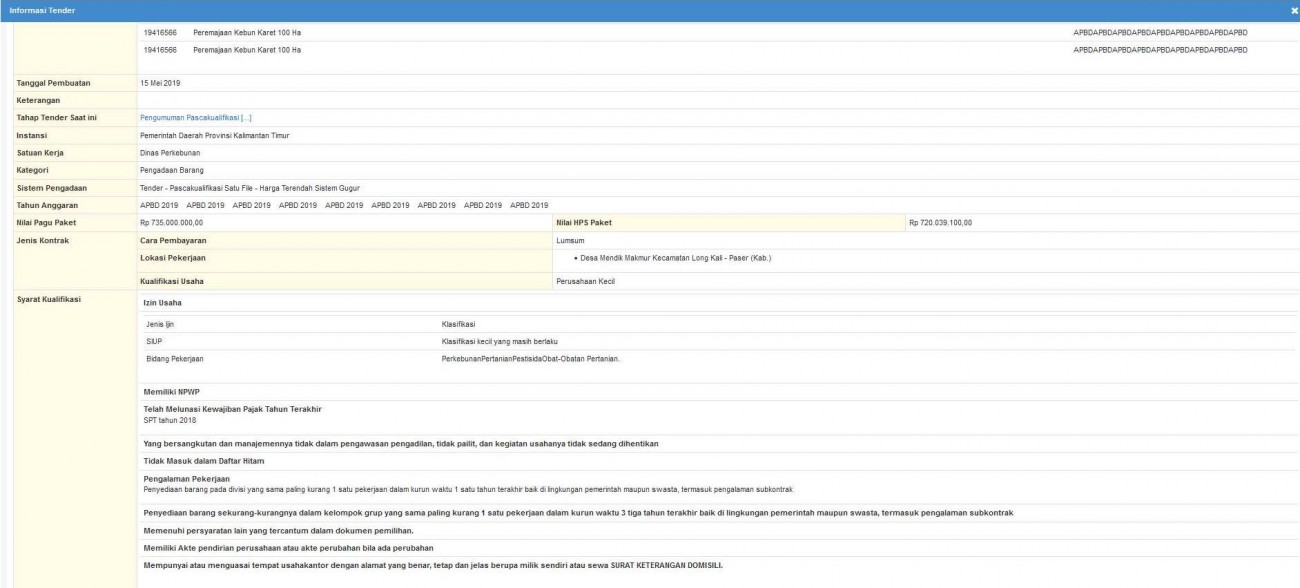The width and height of the screenshot is (1300, 588).
Task: Click the Tahap Tender Saat ini label
Action: (x=56, y=118)
